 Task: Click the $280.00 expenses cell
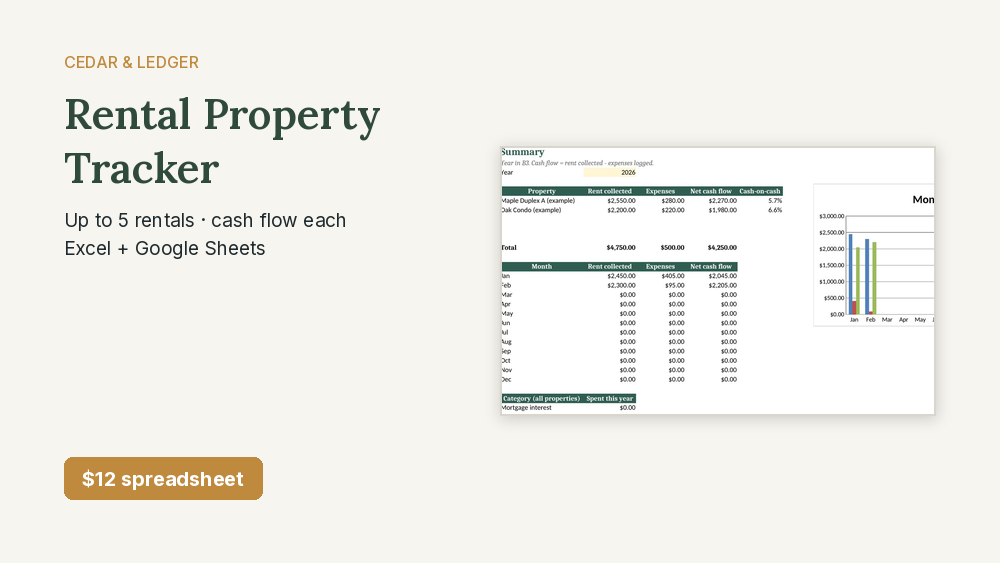[673, 200]
